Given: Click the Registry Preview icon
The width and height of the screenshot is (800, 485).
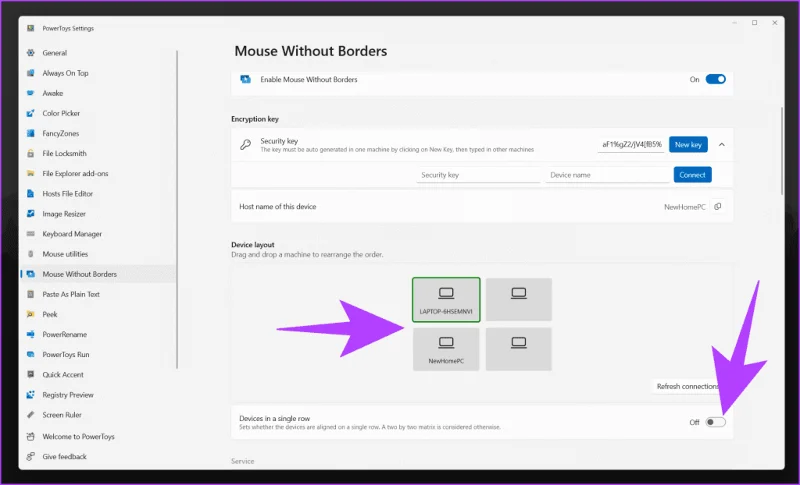Looking at the screenshot, I should (x=31, y=395).
